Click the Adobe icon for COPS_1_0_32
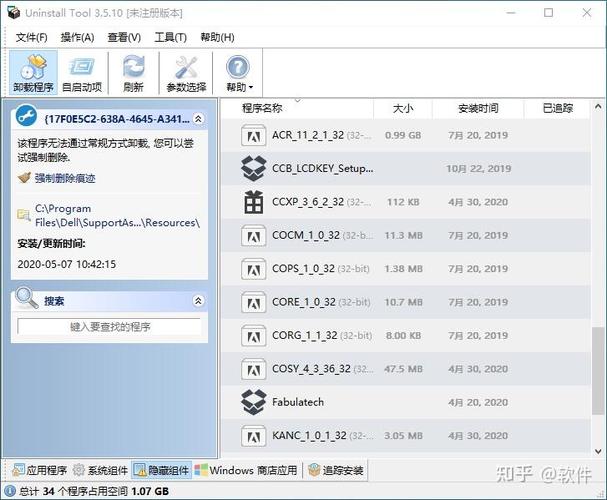The width and height of the screenshot is (607, 500). [254, 269]
